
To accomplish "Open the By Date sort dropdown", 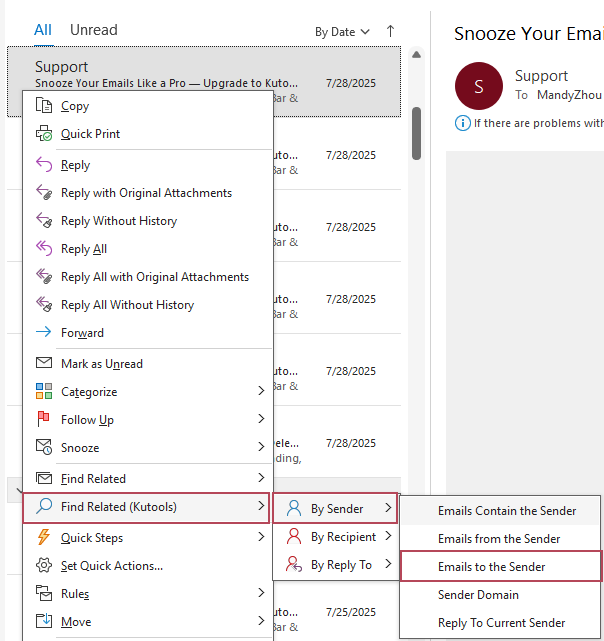I will 342,32.
